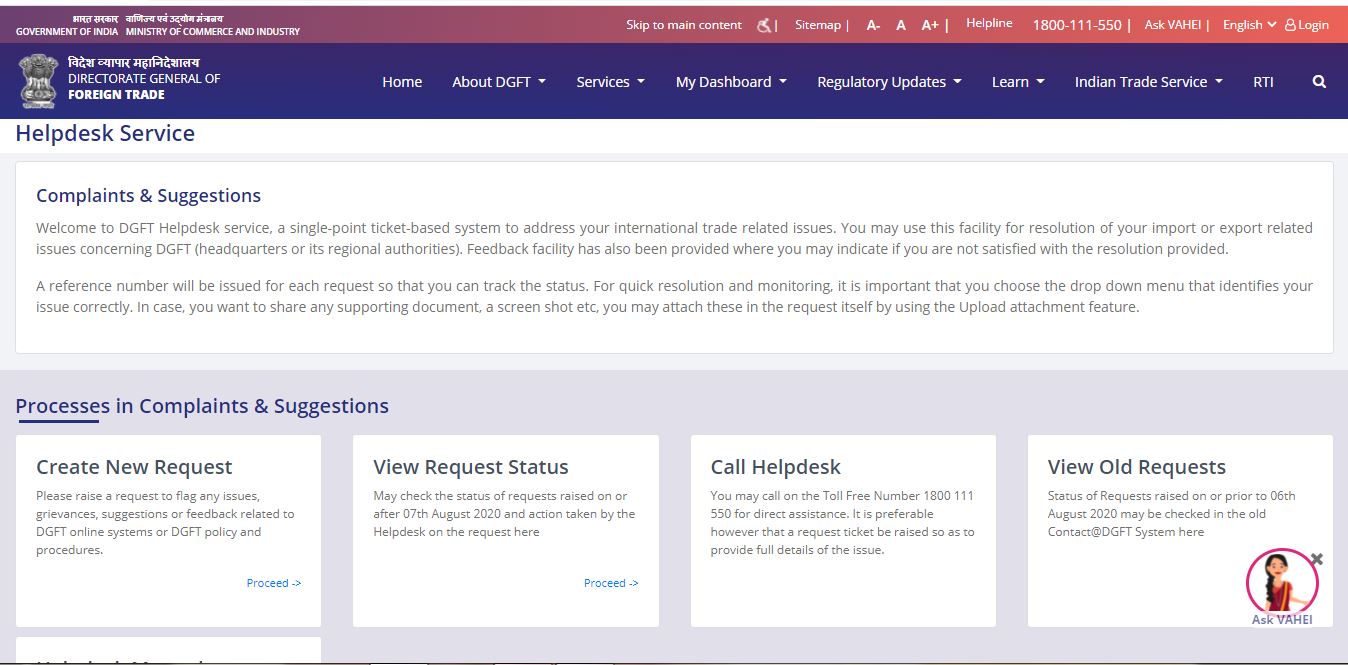1348x665 pixels.
Task: Close the Ask VAHEI chatbot widget
Action: 1317,559
